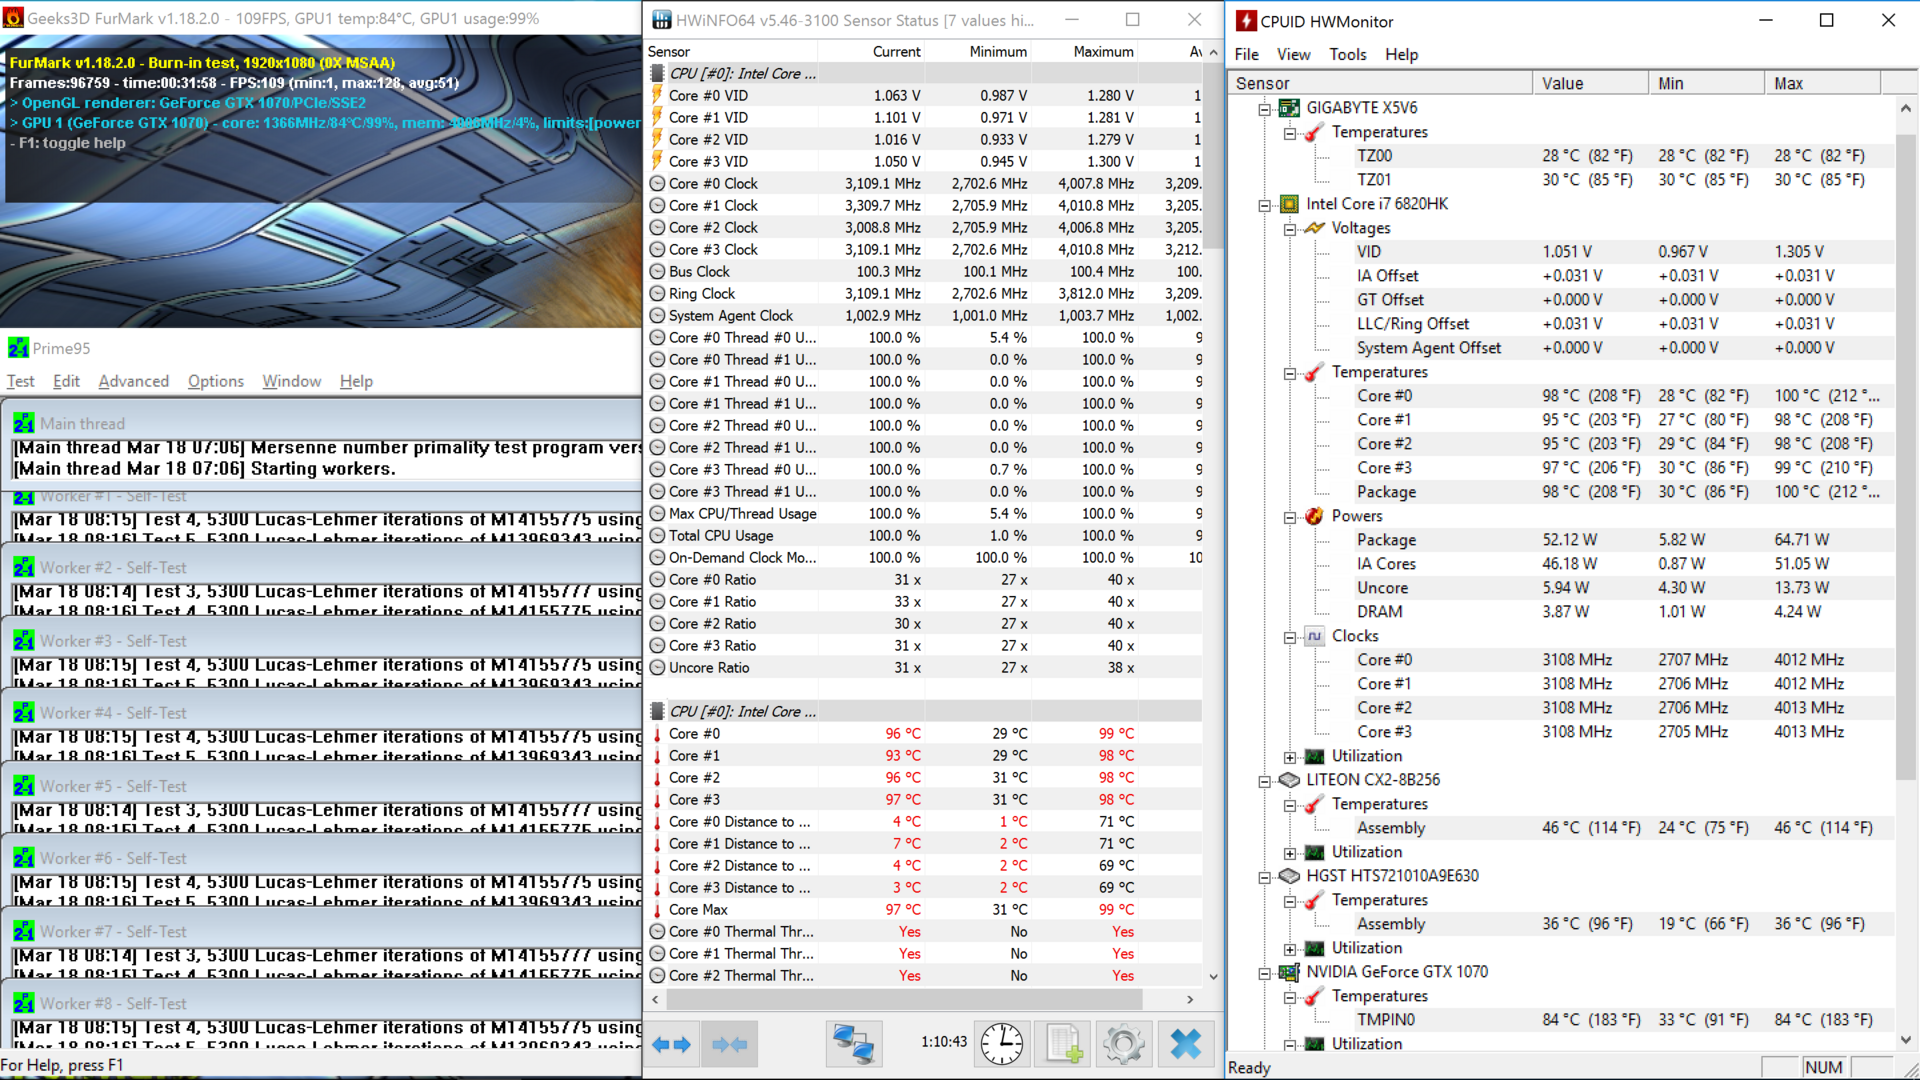Collapse the LITEON CX2-8B256 node
Screen dimensions: 1920x1080
pyautogui.click(x=1264, y=780)
